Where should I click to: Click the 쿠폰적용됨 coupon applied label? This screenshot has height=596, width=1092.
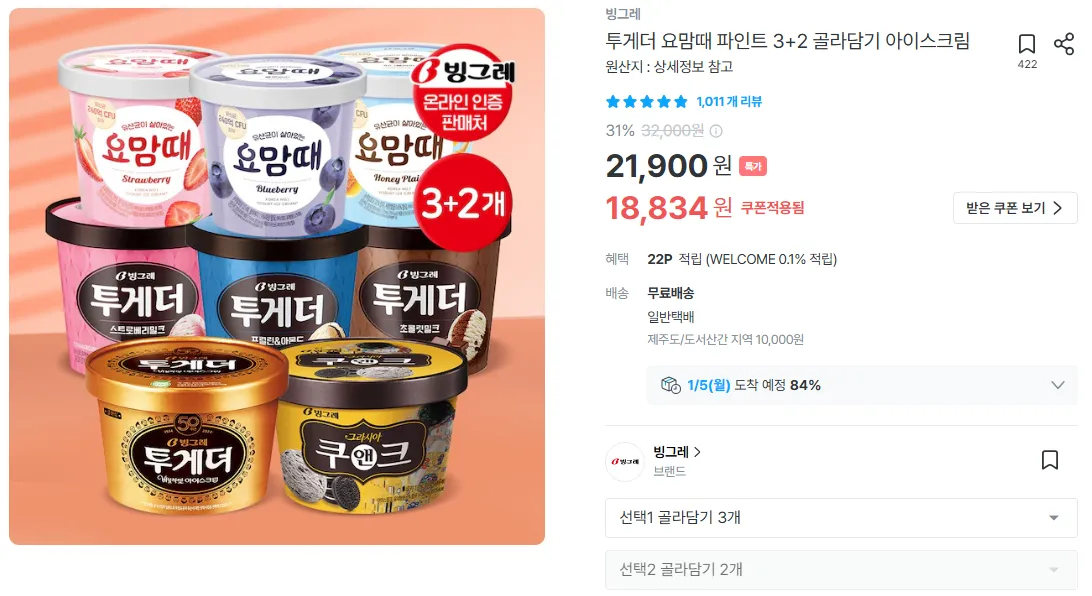point(772,207)
